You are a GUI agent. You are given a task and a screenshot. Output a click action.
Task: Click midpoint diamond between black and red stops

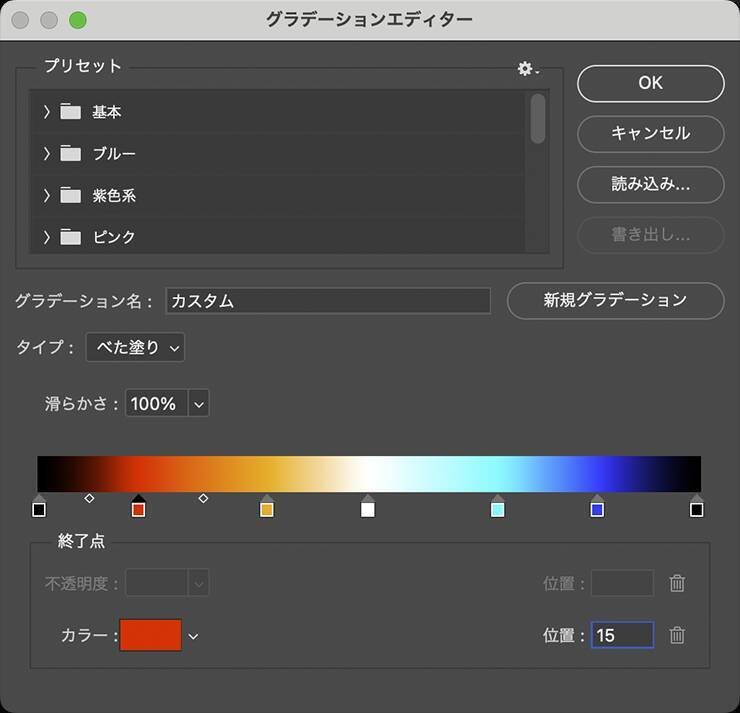click(x=89, y=498)
